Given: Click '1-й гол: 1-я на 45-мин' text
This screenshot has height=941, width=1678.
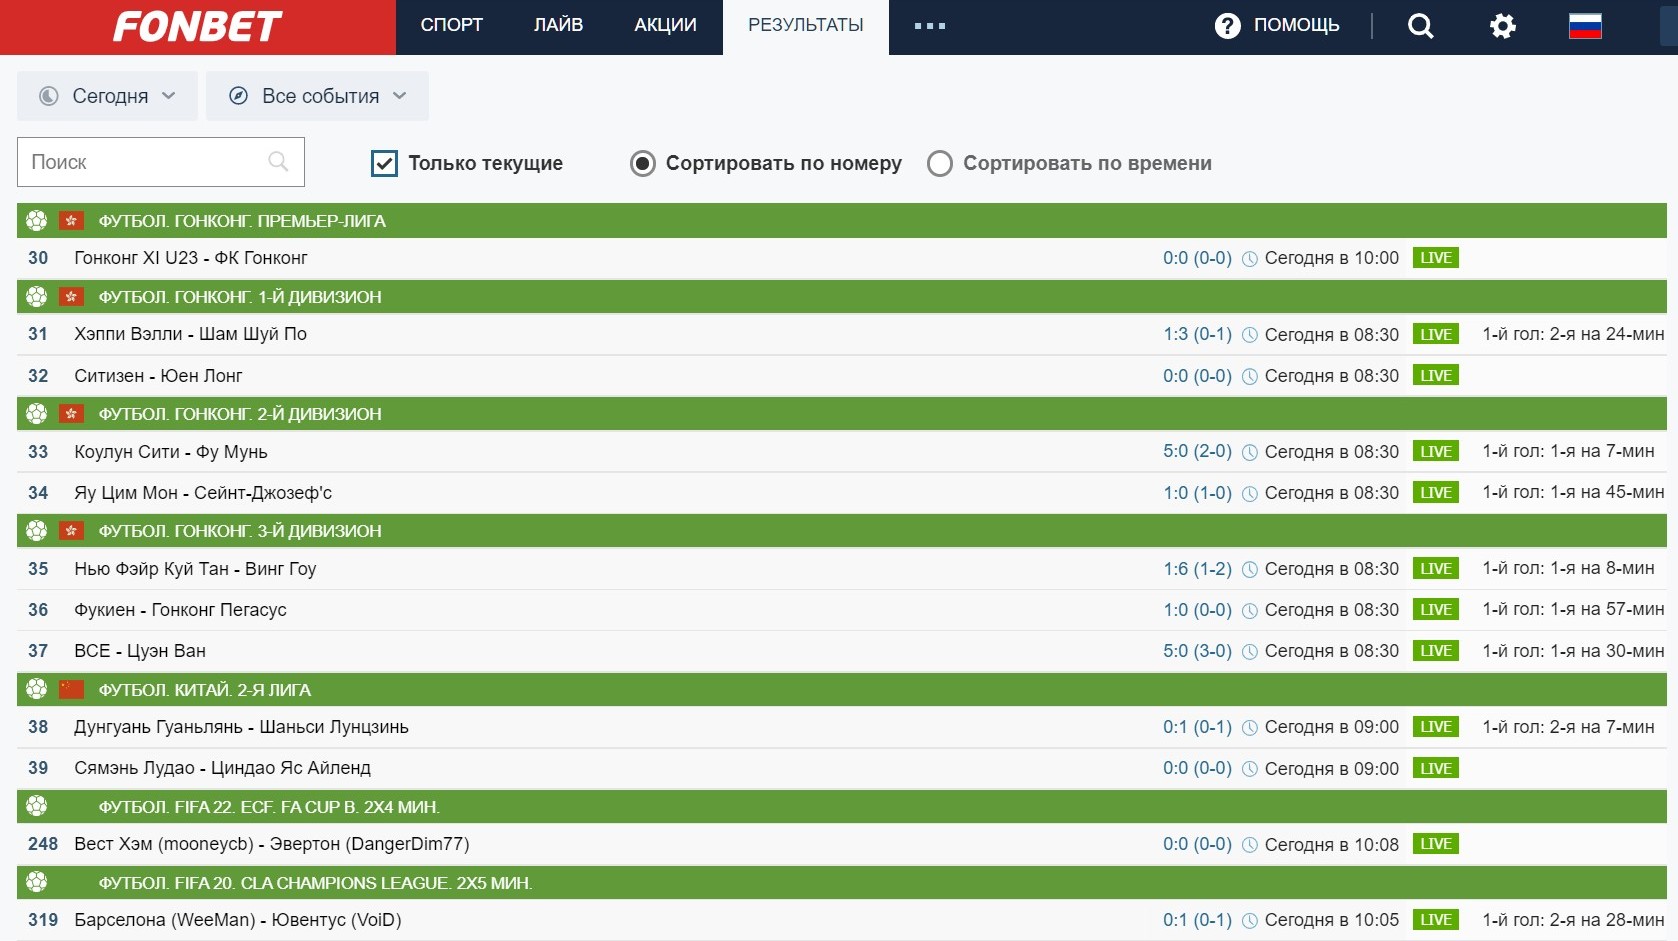Looking at the screenshot, I should (1573, 492).
